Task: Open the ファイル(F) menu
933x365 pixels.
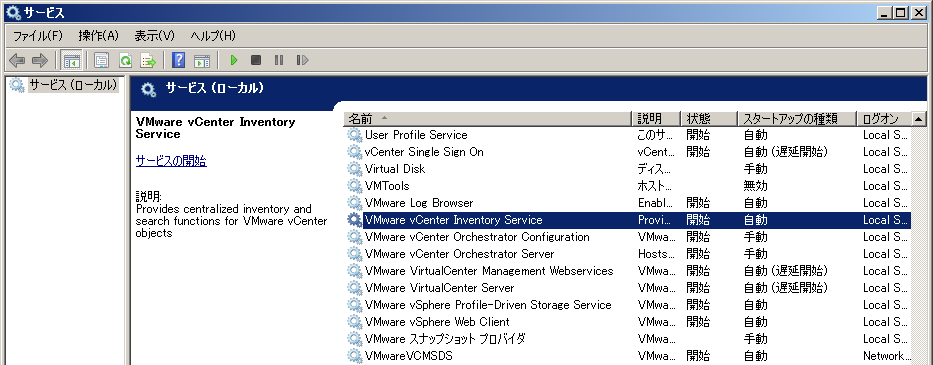Action: (x=37, y=36)
